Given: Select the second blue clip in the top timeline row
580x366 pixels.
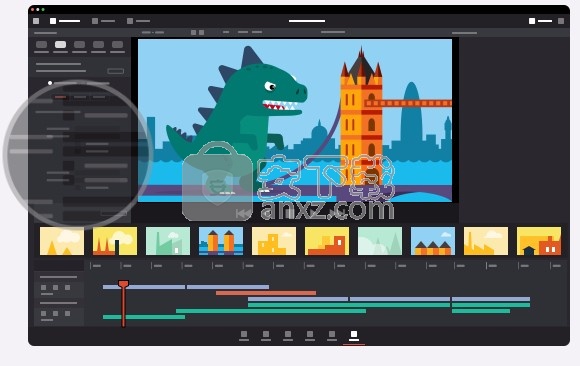Looking at the screenshot, I should tap(228, 287).
